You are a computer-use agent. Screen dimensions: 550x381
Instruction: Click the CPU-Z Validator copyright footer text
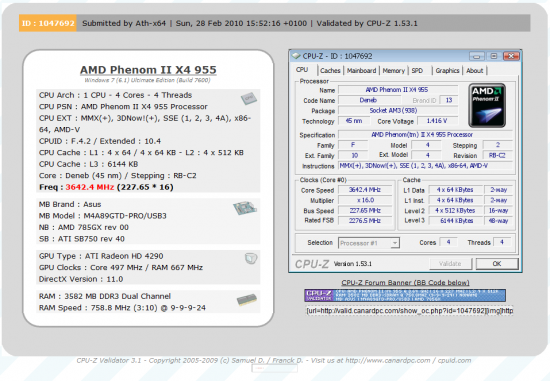(x=274, y=360)
